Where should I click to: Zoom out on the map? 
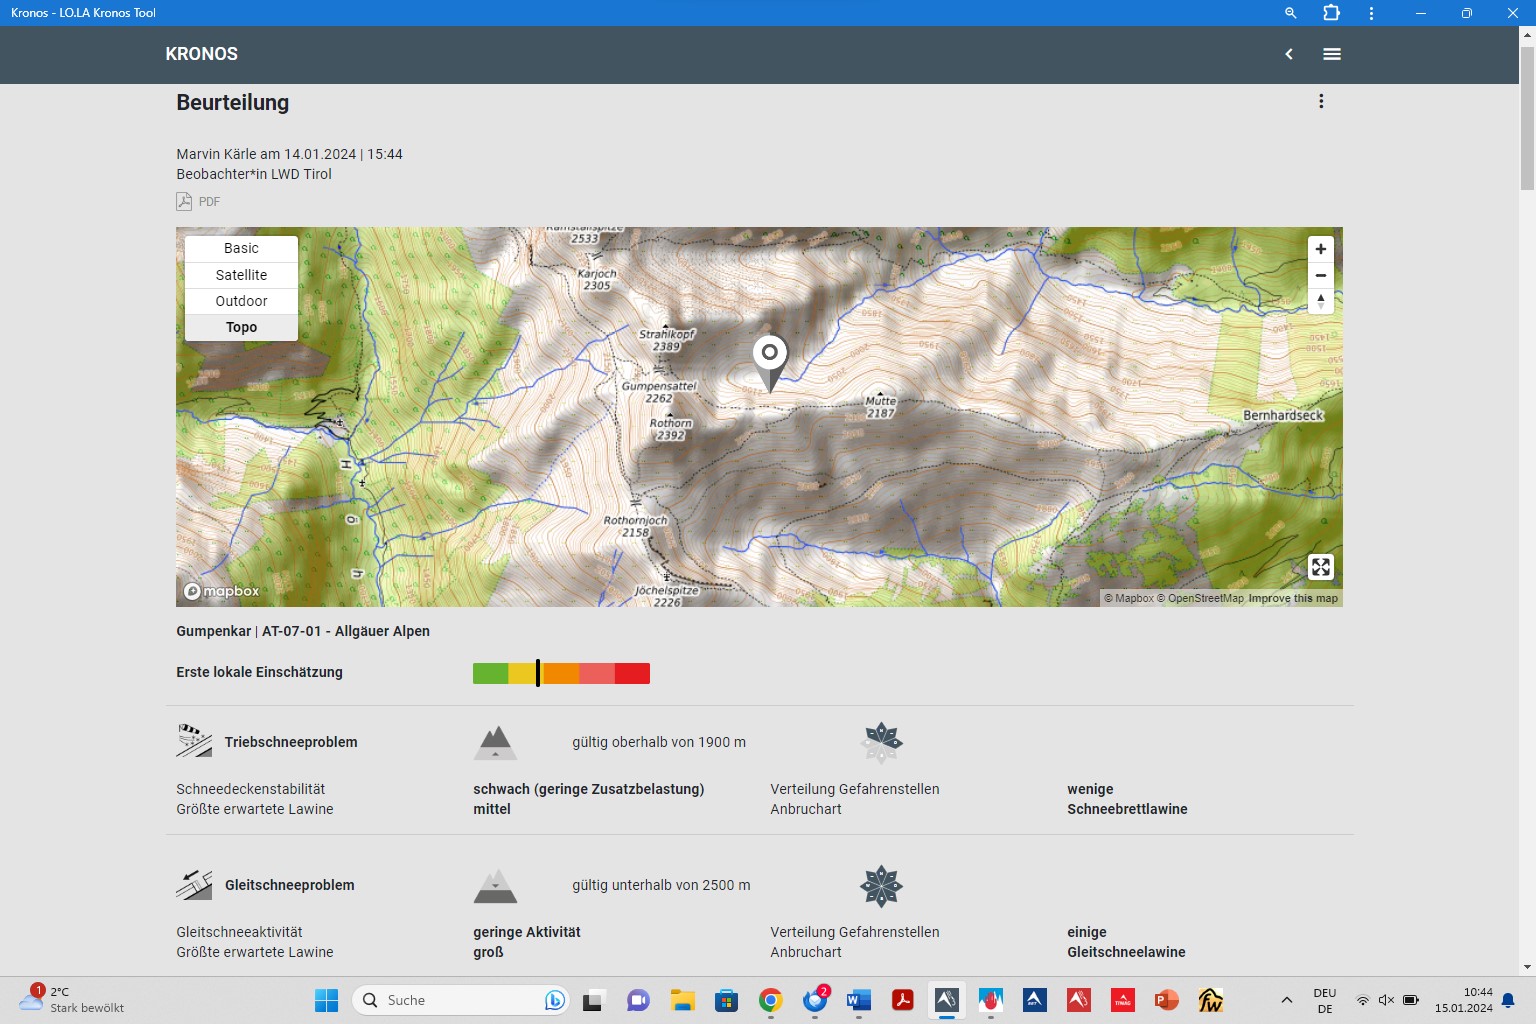point(1321,275)
